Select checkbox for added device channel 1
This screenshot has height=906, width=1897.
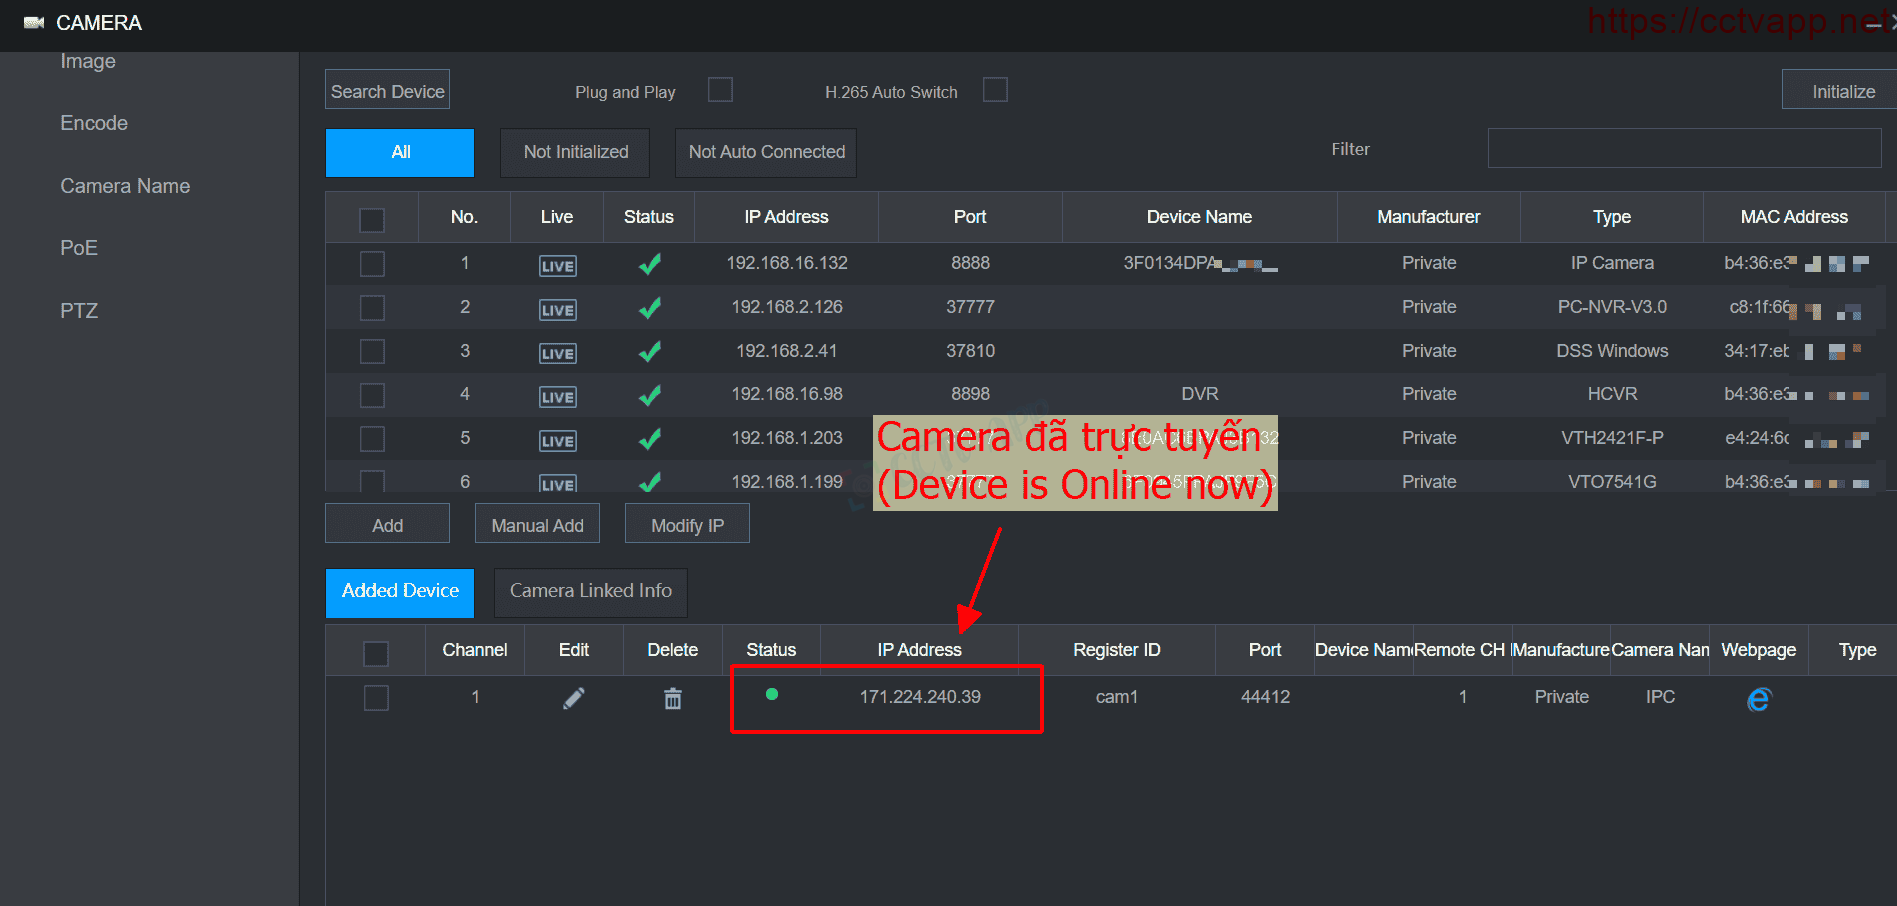pos(376,698)
